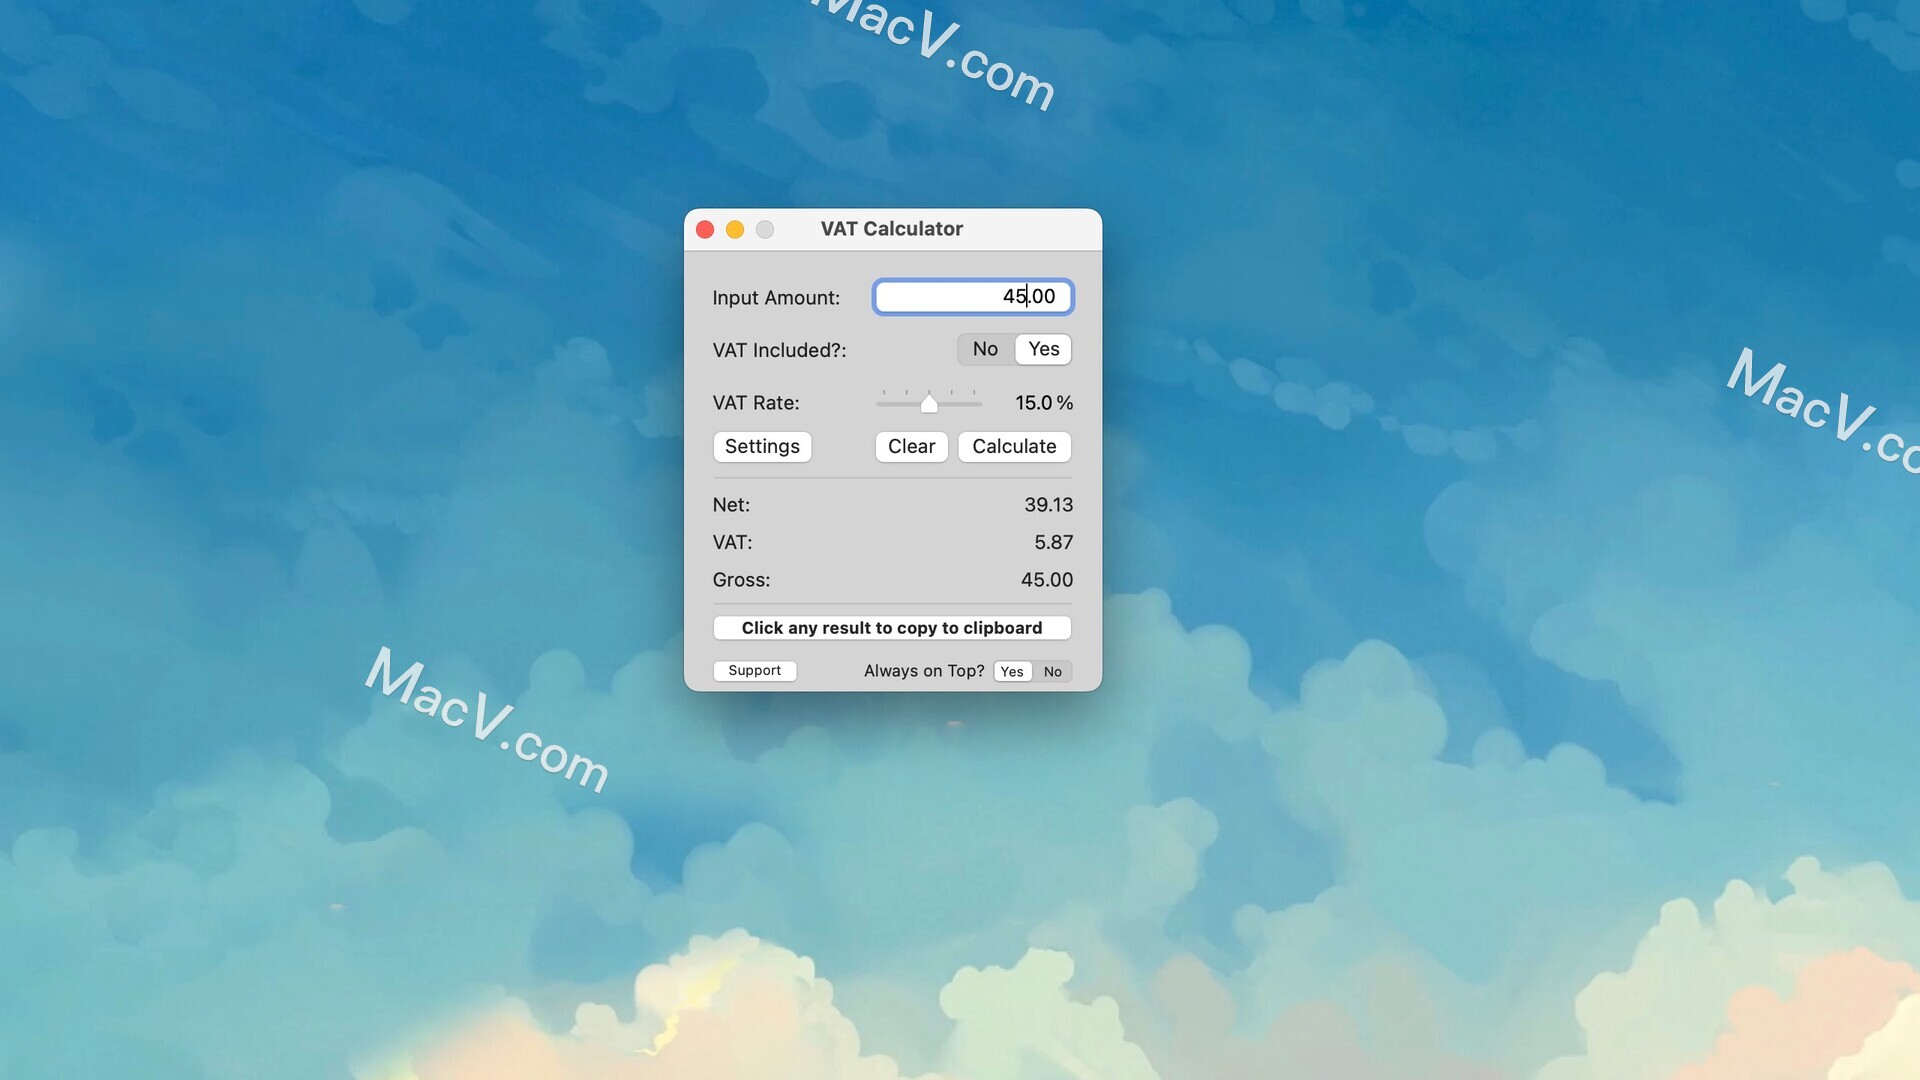Copy the Gross result to clipboard
This screenshot has width=1920, height=1080.
(x=1046, y=580)
